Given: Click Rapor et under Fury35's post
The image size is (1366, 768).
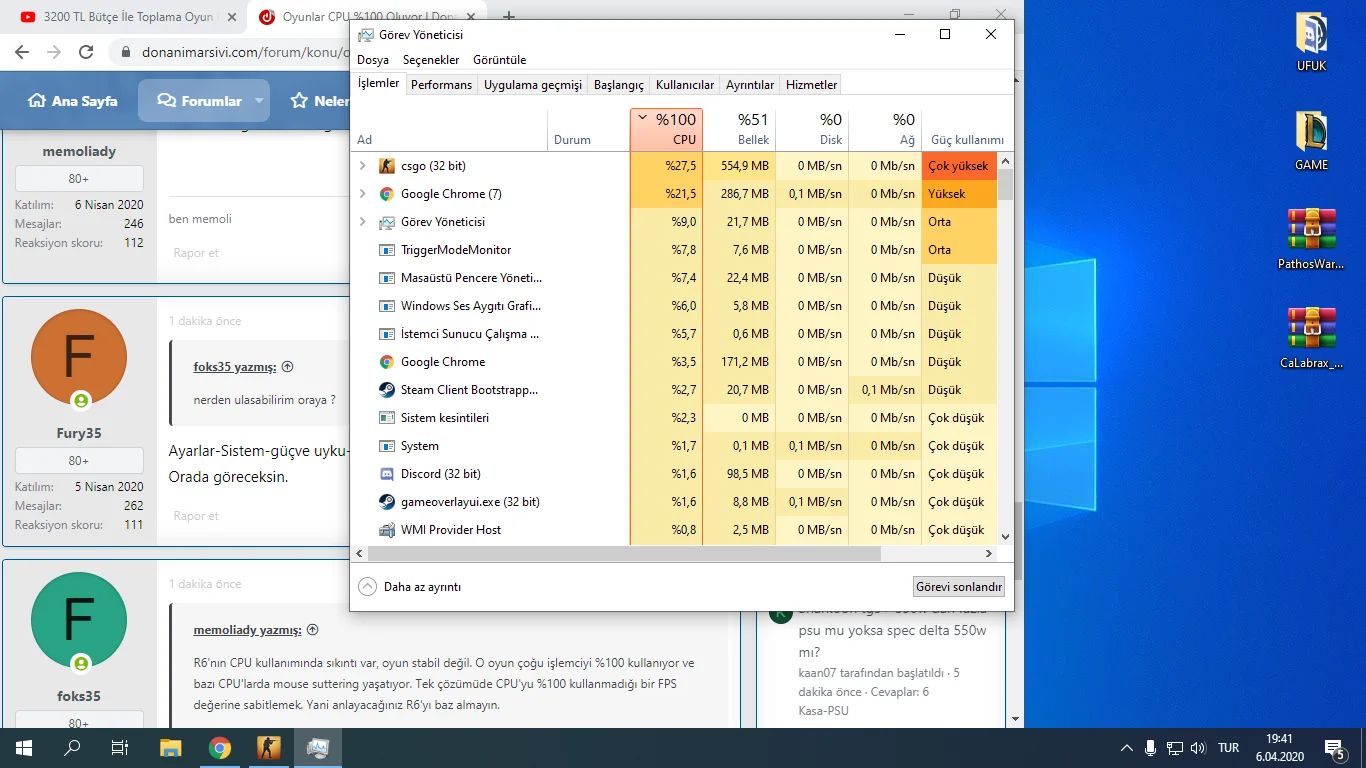Looking at the screenshot, I should click(196, 516).
